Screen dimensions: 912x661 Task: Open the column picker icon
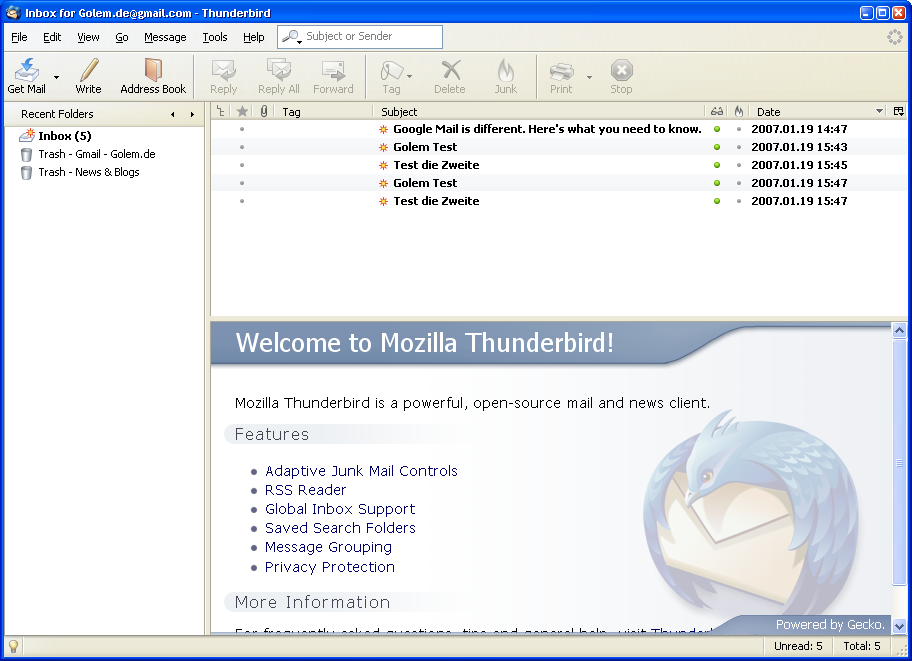click(899, 111)
